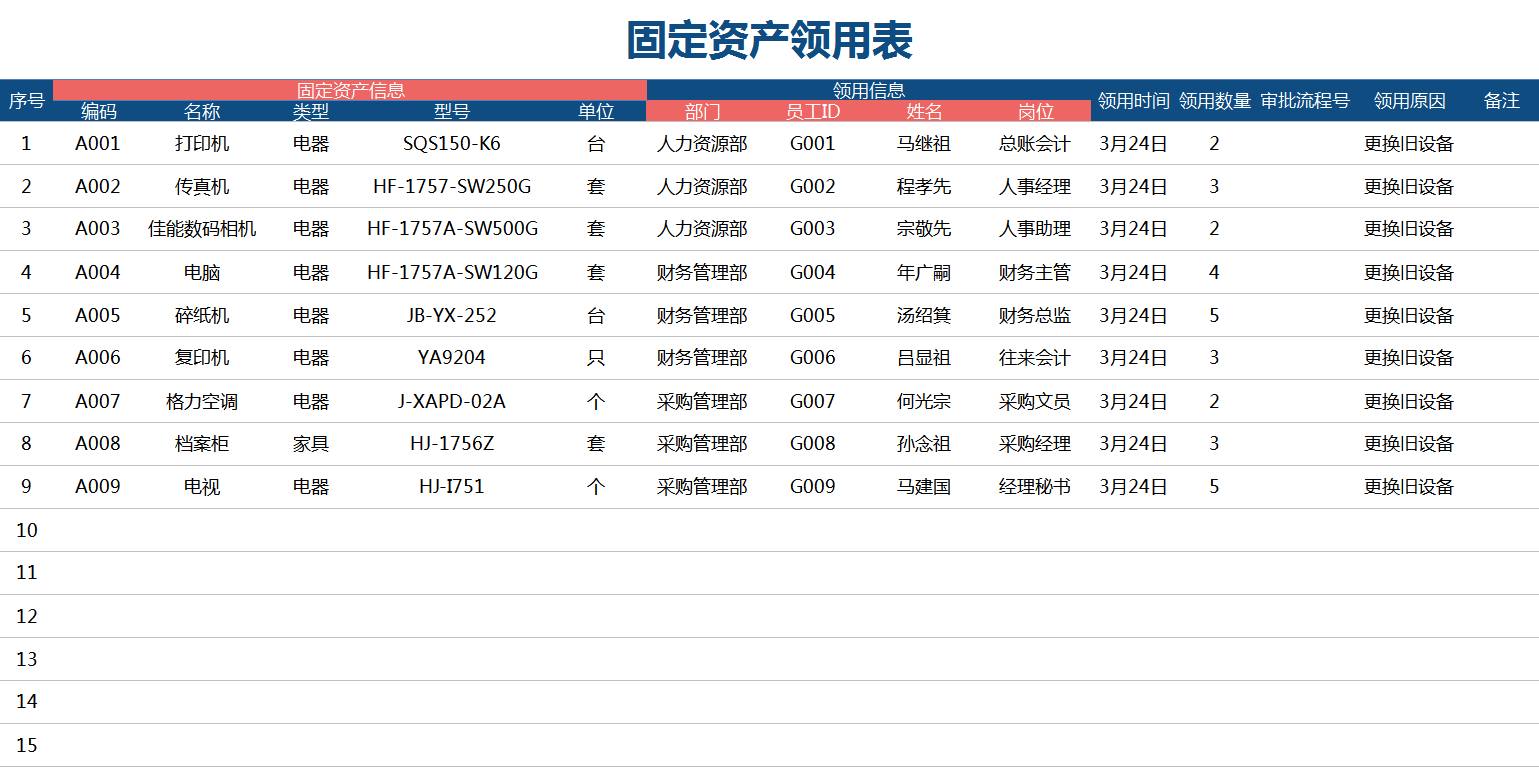The image size is (1539, 767).
Task: Select employee ID G007
Action: [x=812, y=401]
